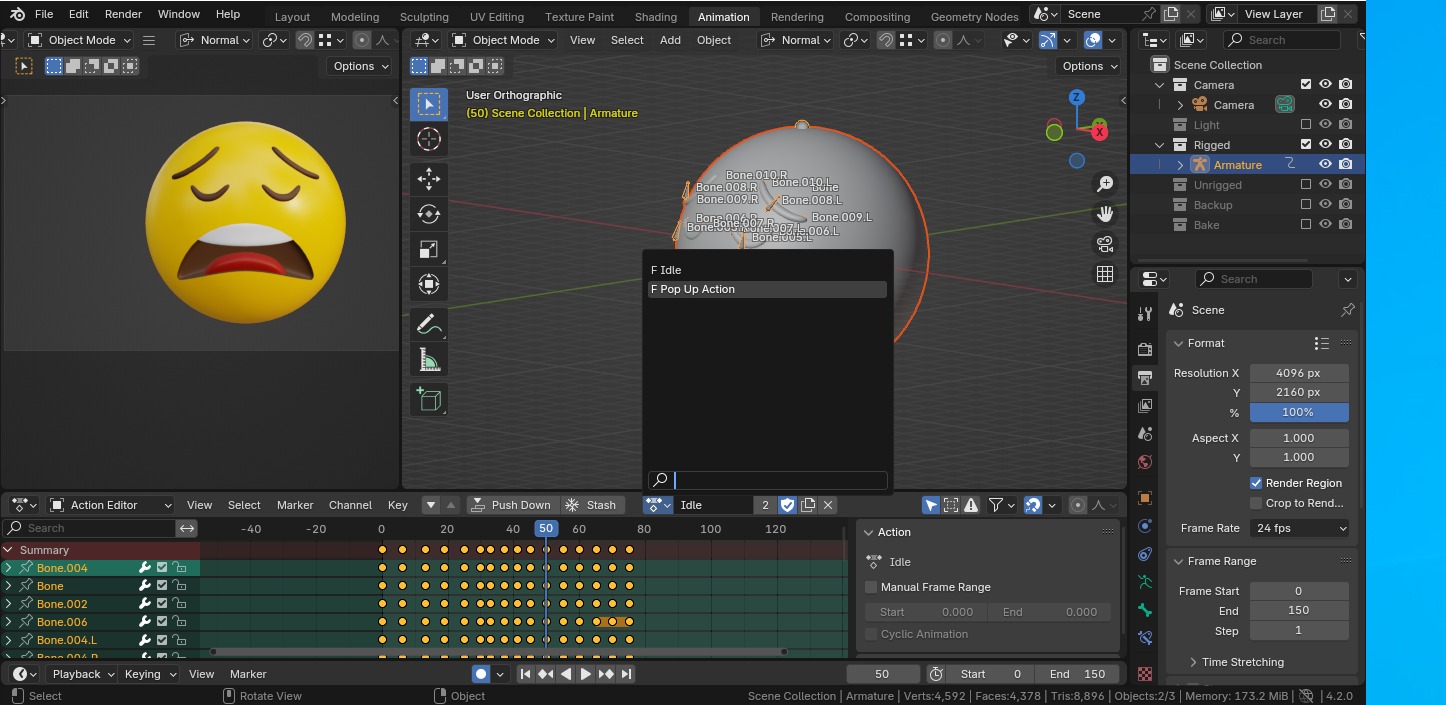Play the animation forward

click(x=586, y=674)
